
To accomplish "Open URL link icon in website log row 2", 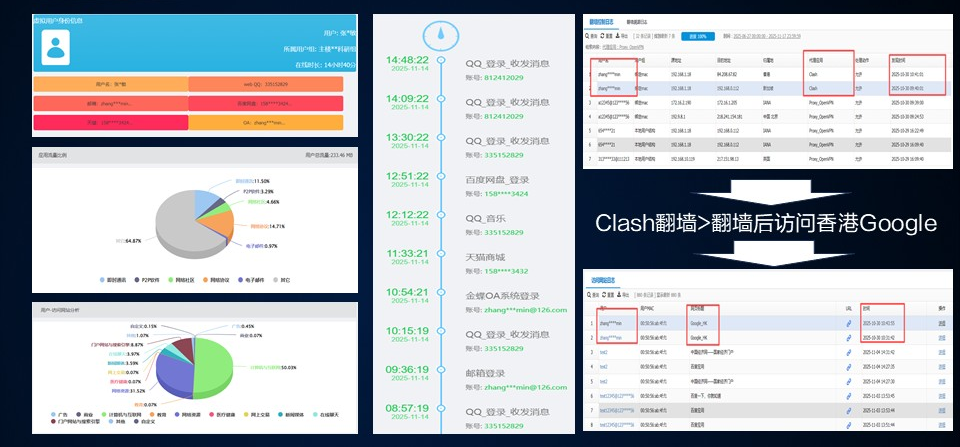I will pos(849,337).
